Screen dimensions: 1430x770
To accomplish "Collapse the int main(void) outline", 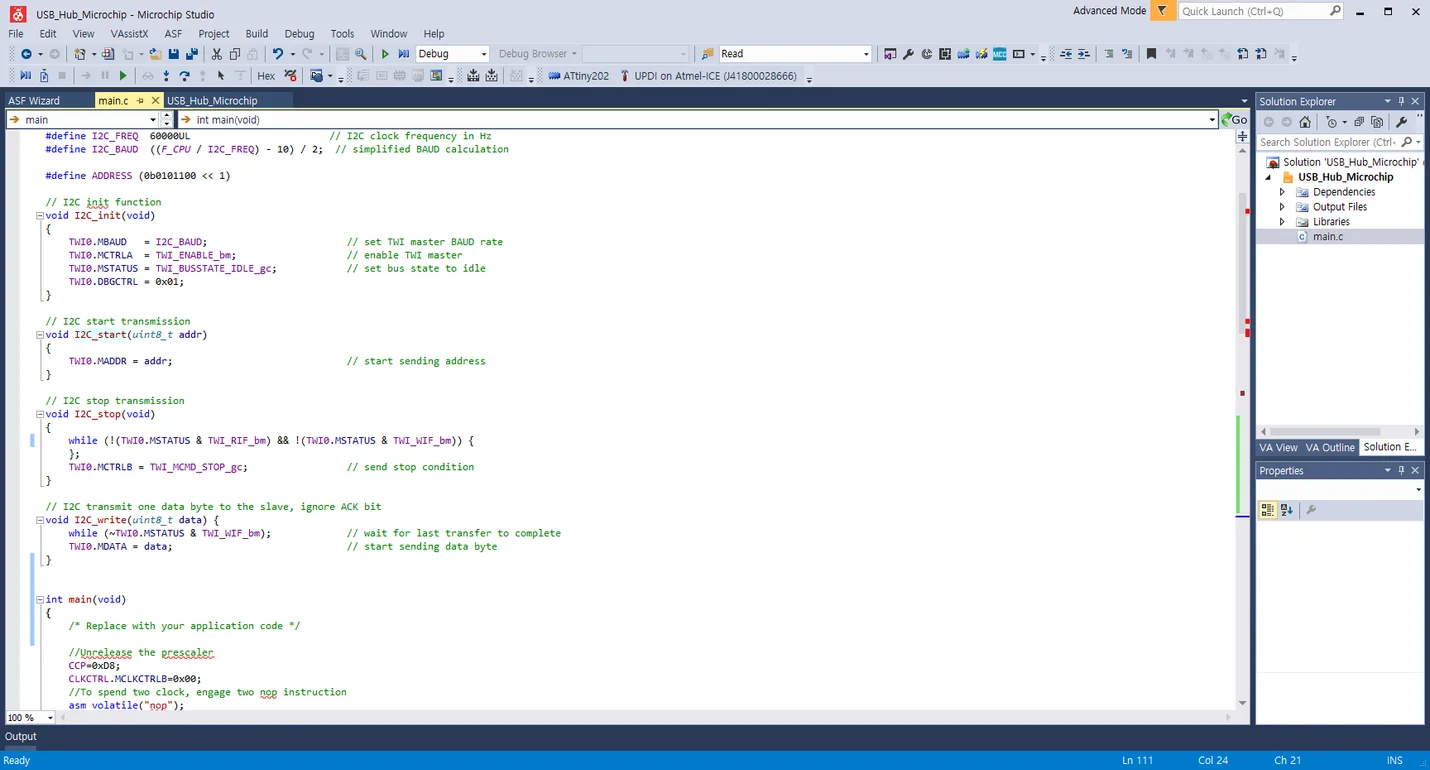I will click(x=40, y=599).
